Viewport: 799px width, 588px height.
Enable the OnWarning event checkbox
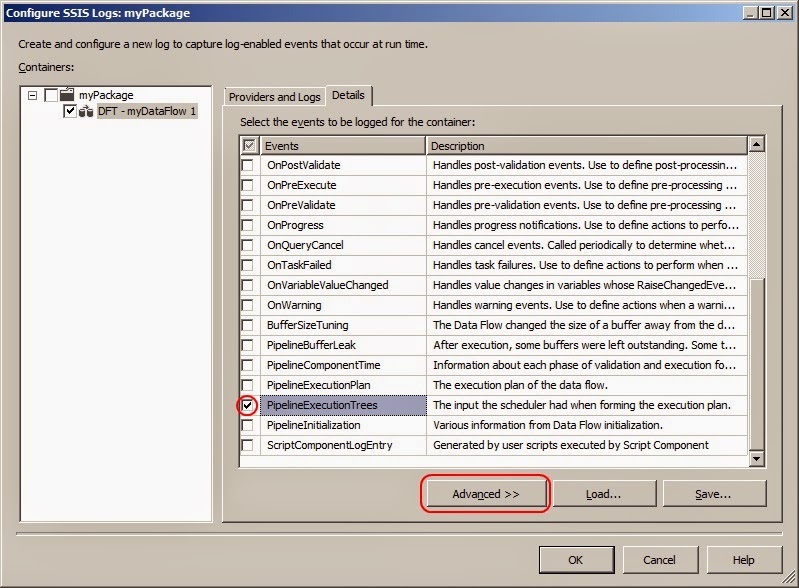pos(247,305)
